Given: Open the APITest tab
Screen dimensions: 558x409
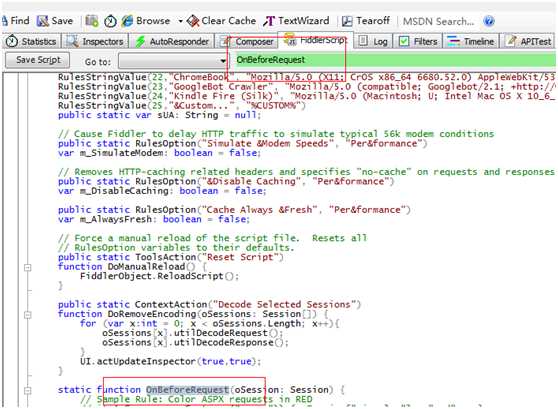Looking at the screenshot, I should [529, 41].
